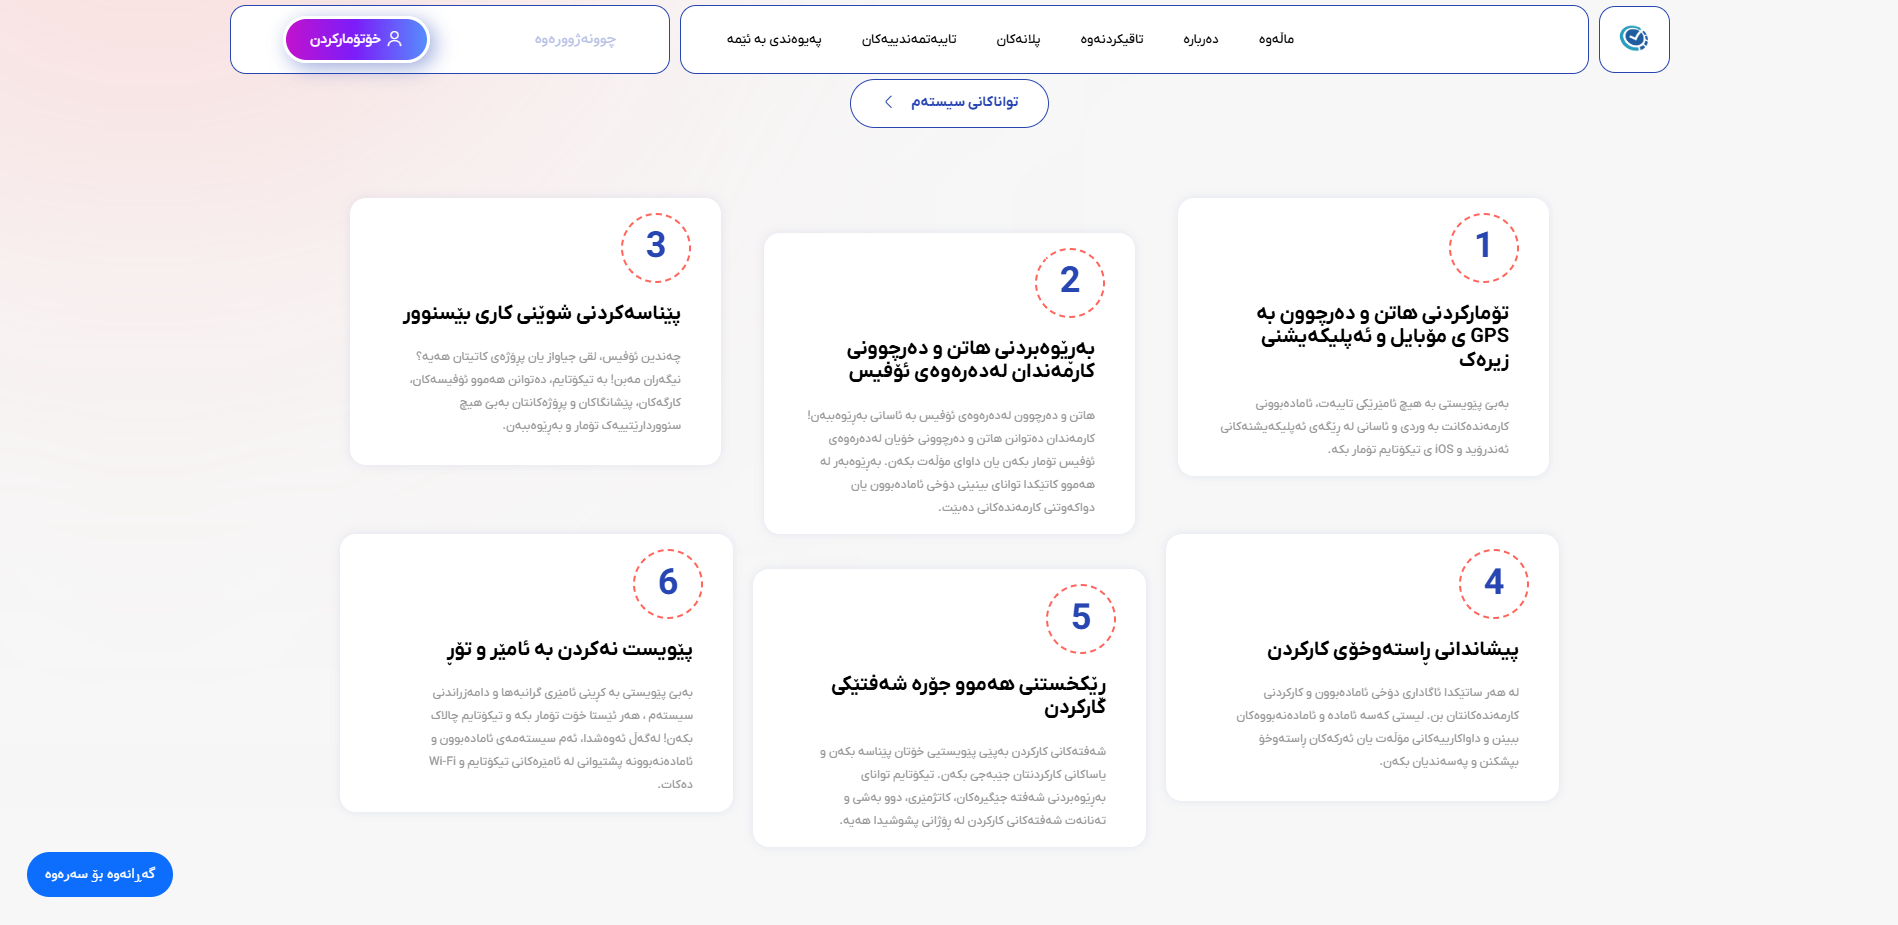Open پەیوەندی بە ئێمە nav link

(x=774, y=39)
